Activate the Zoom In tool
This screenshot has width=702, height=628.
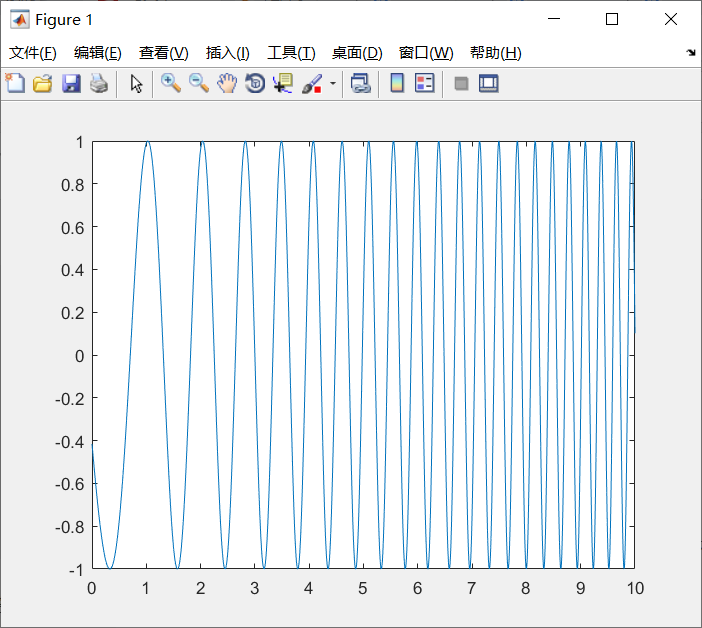pos(171,83)
